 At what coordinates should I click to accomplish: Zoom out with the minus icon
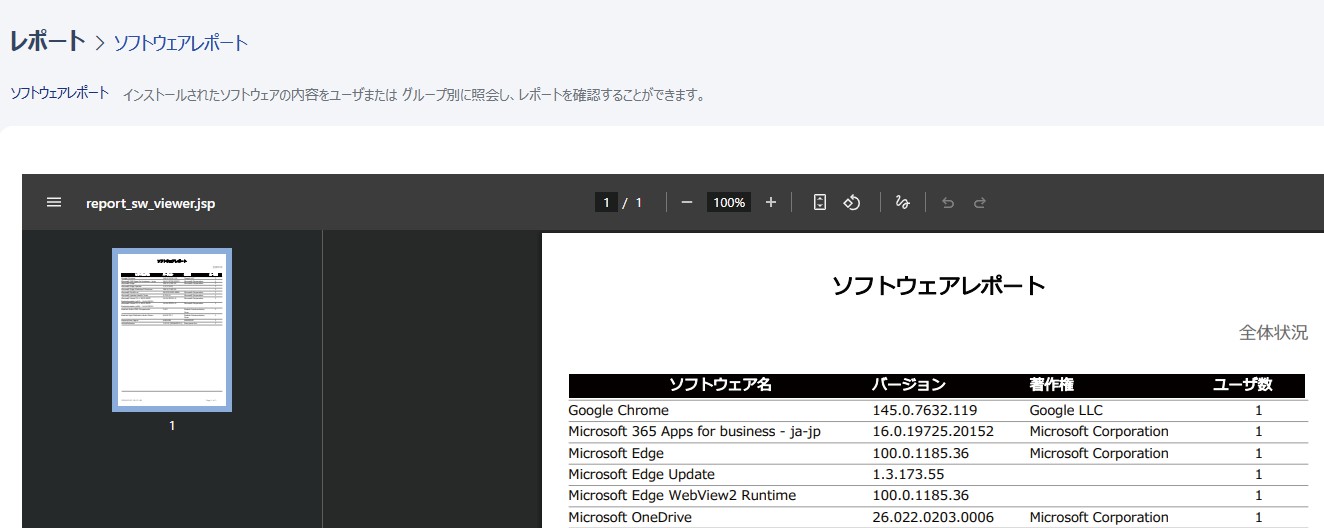pos(687,202)
